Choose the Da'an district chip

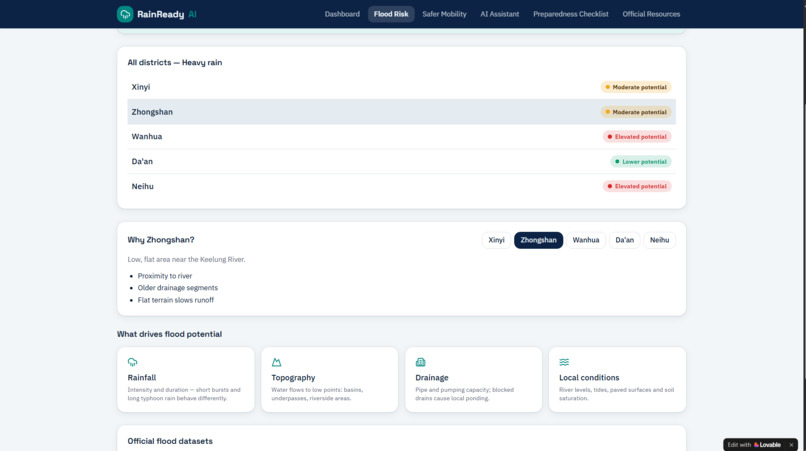point(625,240)
